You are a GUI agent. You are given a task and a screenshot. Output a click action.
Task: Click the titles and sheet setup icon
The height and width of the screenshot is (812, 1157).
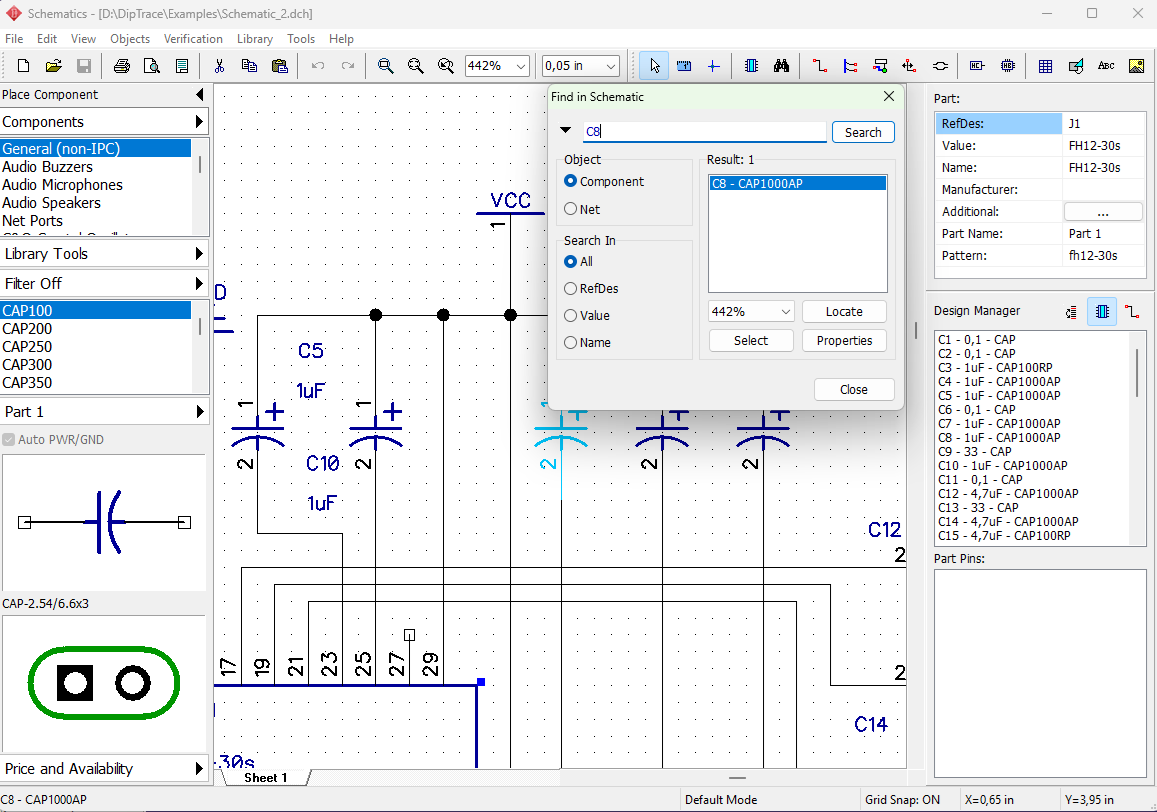click(182, 66)
